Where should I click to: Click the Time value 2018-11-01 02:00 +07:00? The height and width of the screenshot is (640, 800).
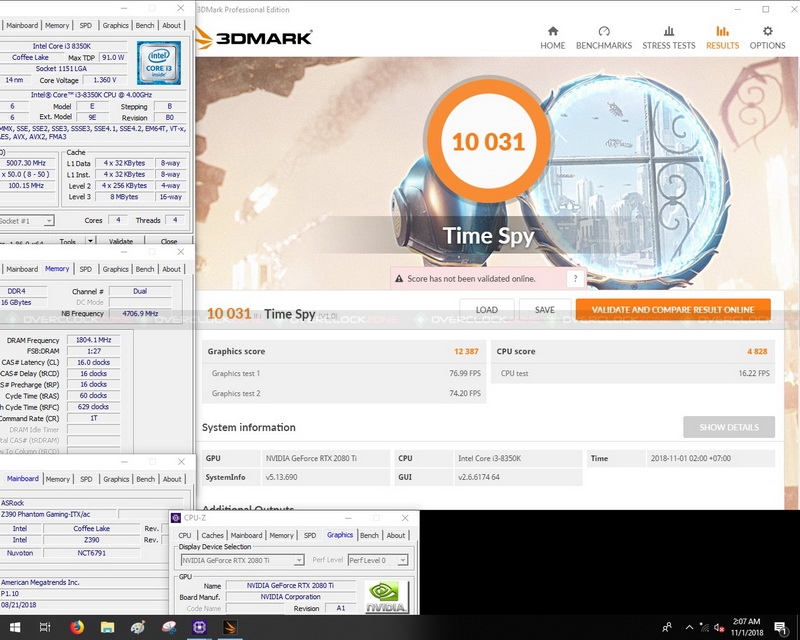[x=690, y=458]
